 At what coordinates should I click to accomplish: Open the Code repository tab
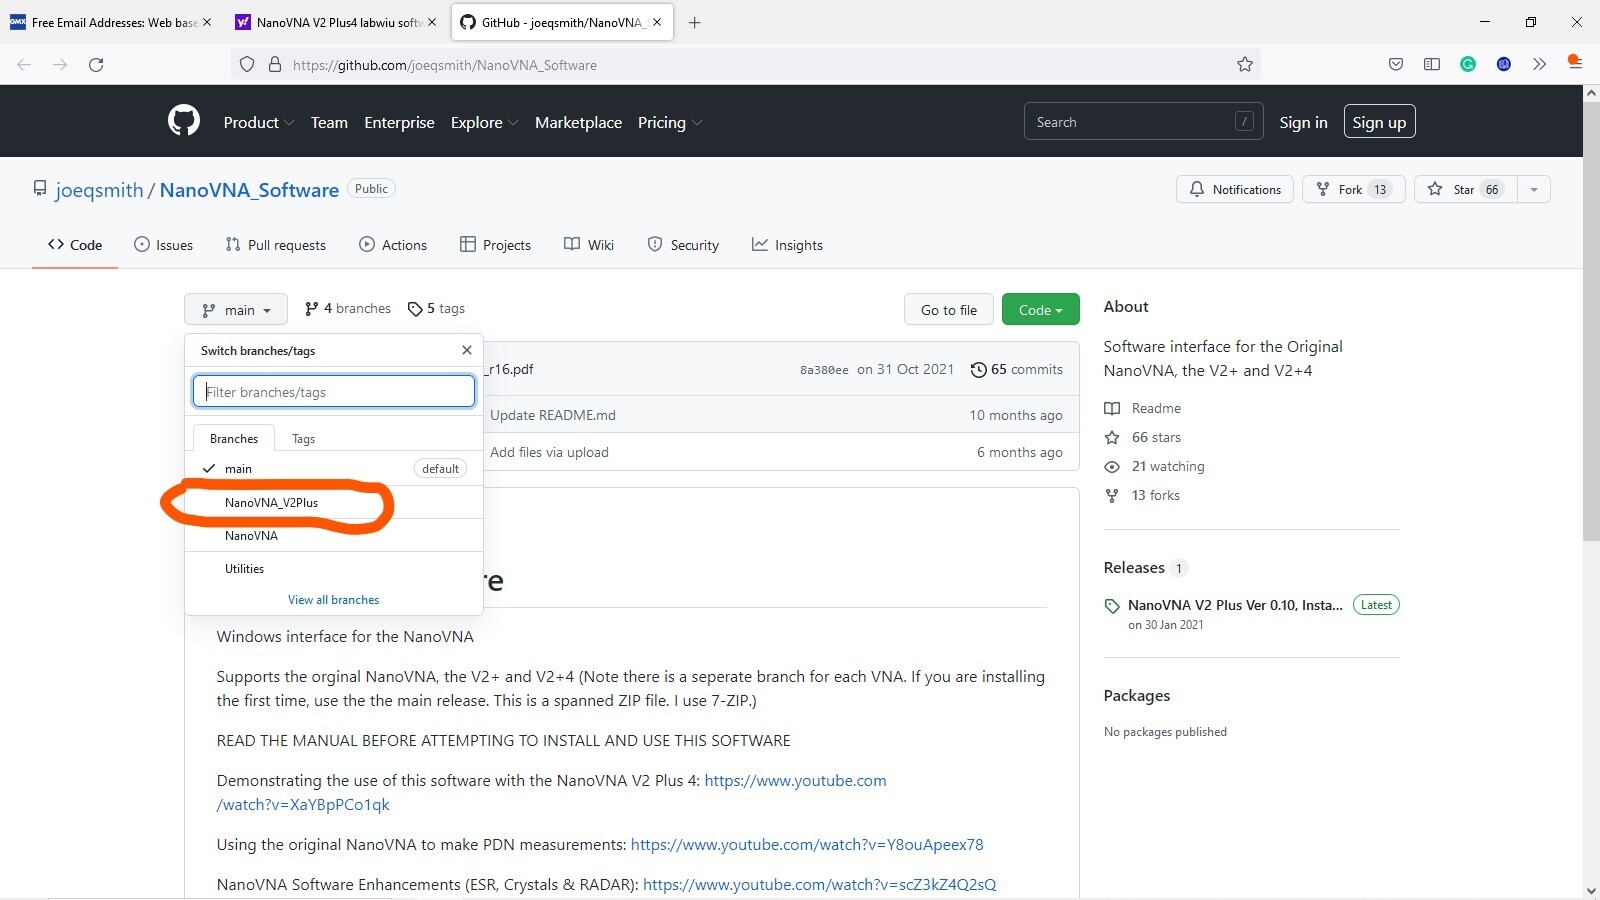(x=75, y=245)
